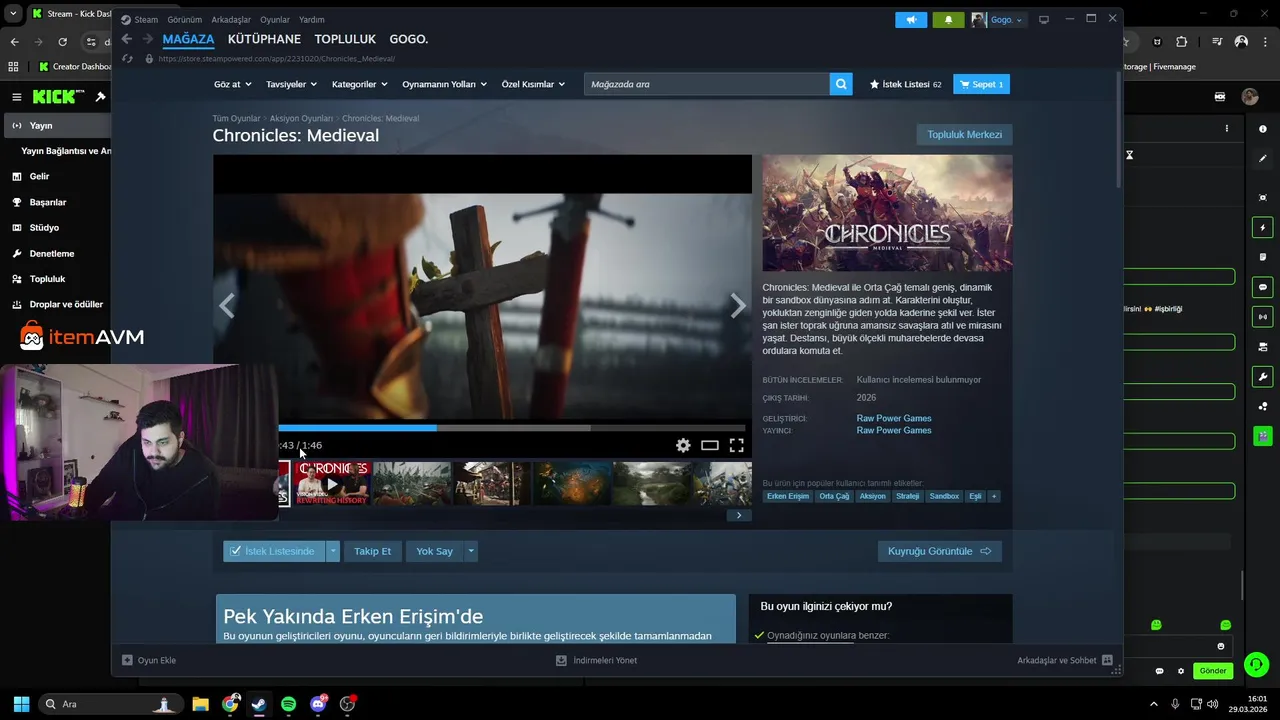1280x720 pixels.
Task: Click Oyun Ekle plus icon
Action: pyautogui.click(x=127, y=660)
